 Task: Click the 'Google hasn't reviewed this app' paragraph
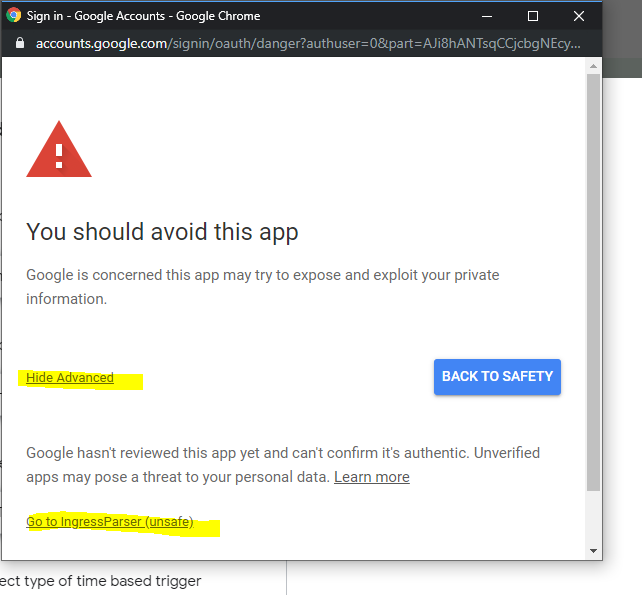click(283, 465)
